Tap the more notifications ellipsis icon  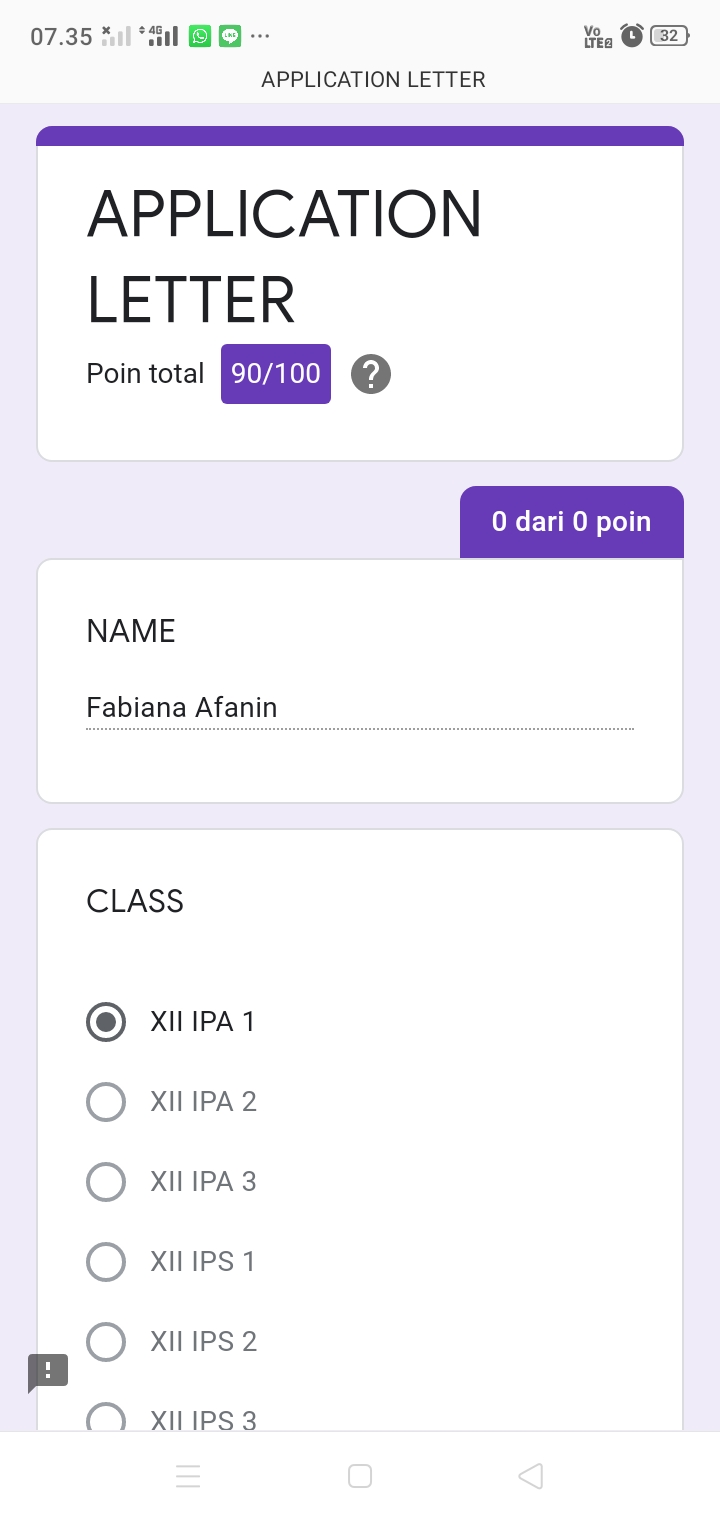pyautogui.click(x=260, y=36)
